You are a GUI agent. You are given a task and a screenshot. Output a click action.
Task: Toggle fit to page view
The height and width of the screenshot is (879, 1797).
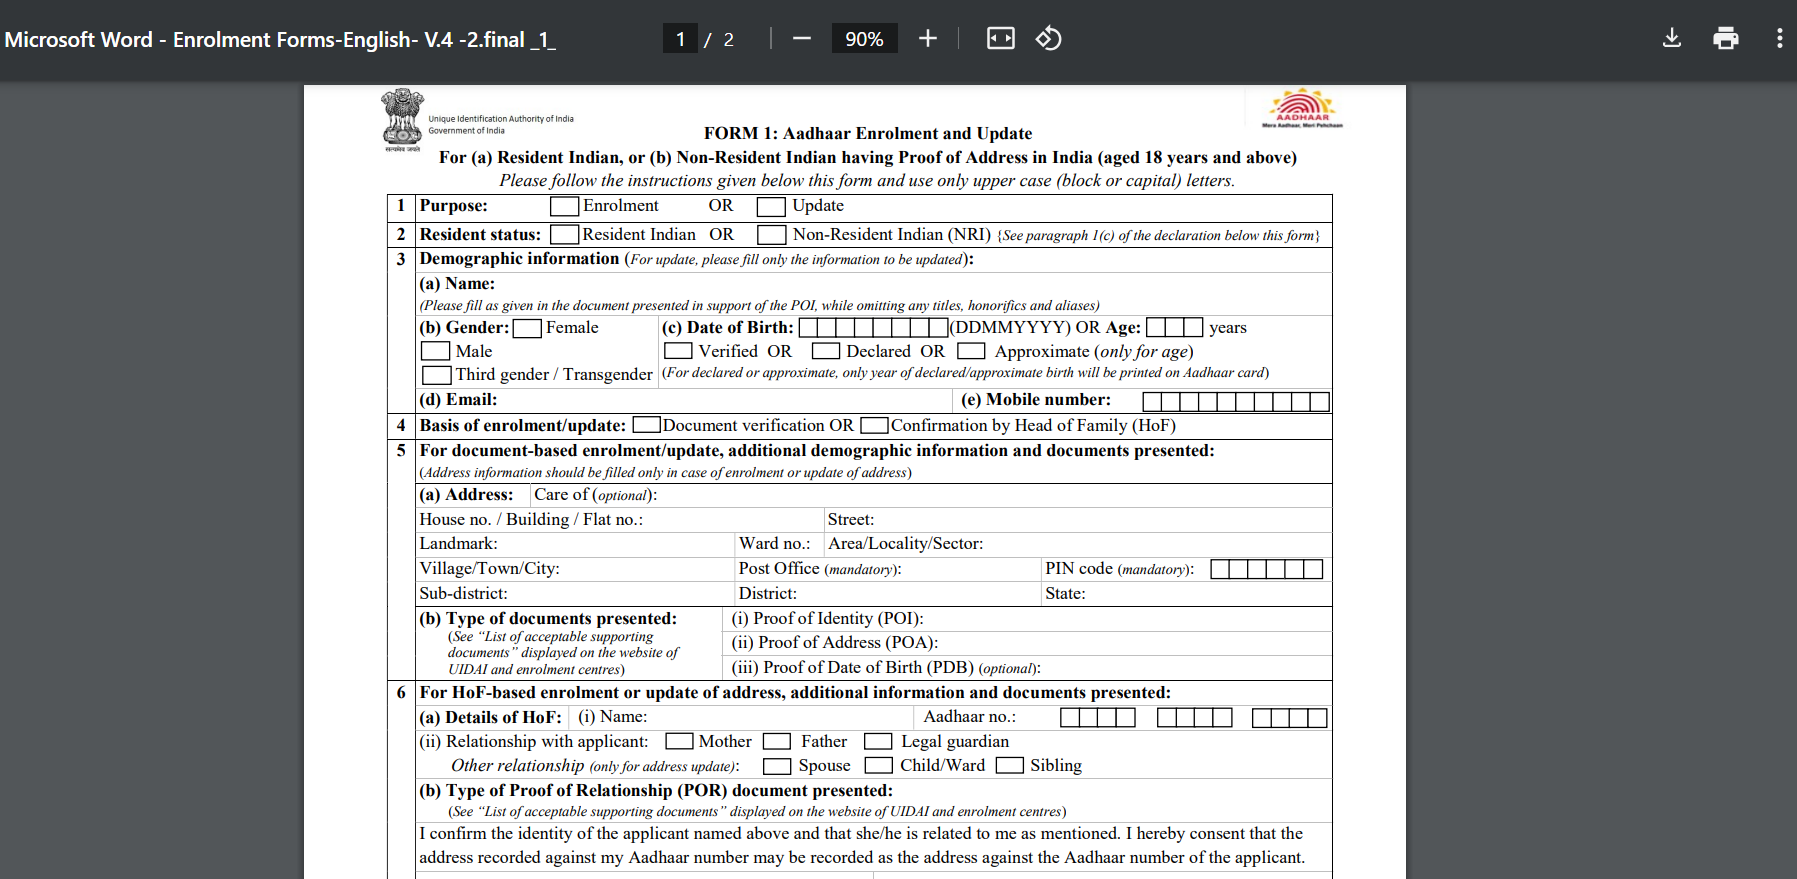click(x=1000, y=39)
